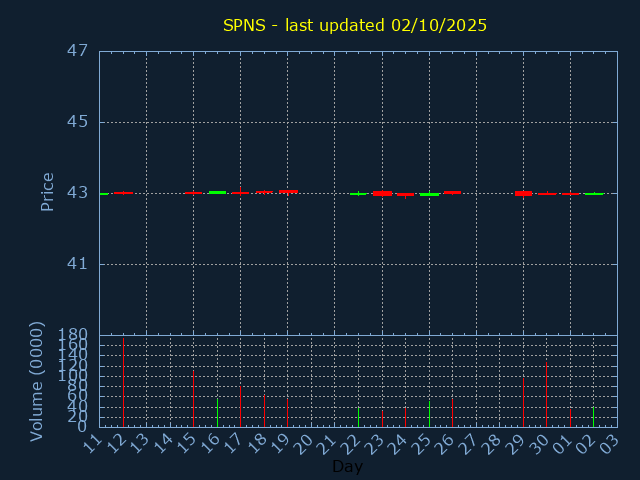
Task: Select the 45 price tick label
Action: coord(79,122)
